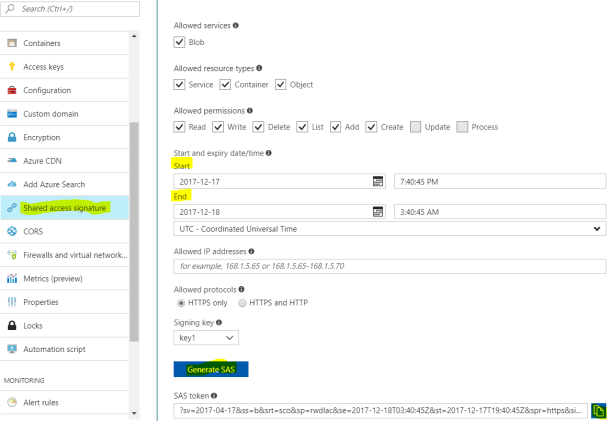Copy the SAS token to clipboard
The width and height of the screenshot is (611, 421).
pyautogui.click(x=599, y=410)
